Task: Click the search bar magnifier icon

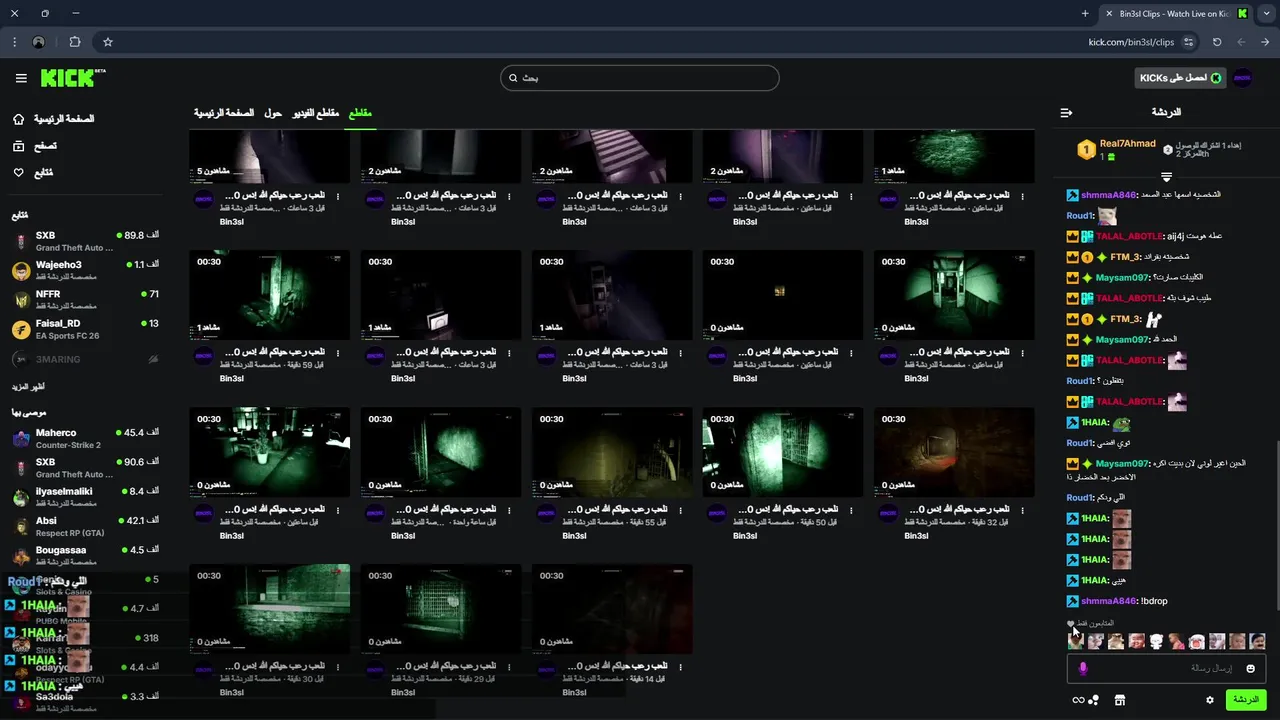Action: (x=513, y=78)
